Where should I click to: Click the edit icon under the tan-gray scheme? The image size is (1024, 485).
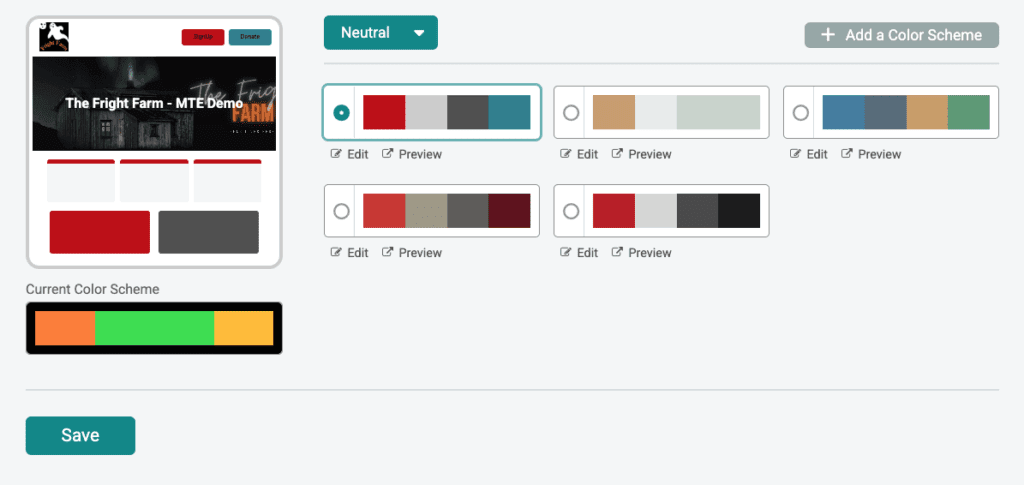[x=566, y=154]
